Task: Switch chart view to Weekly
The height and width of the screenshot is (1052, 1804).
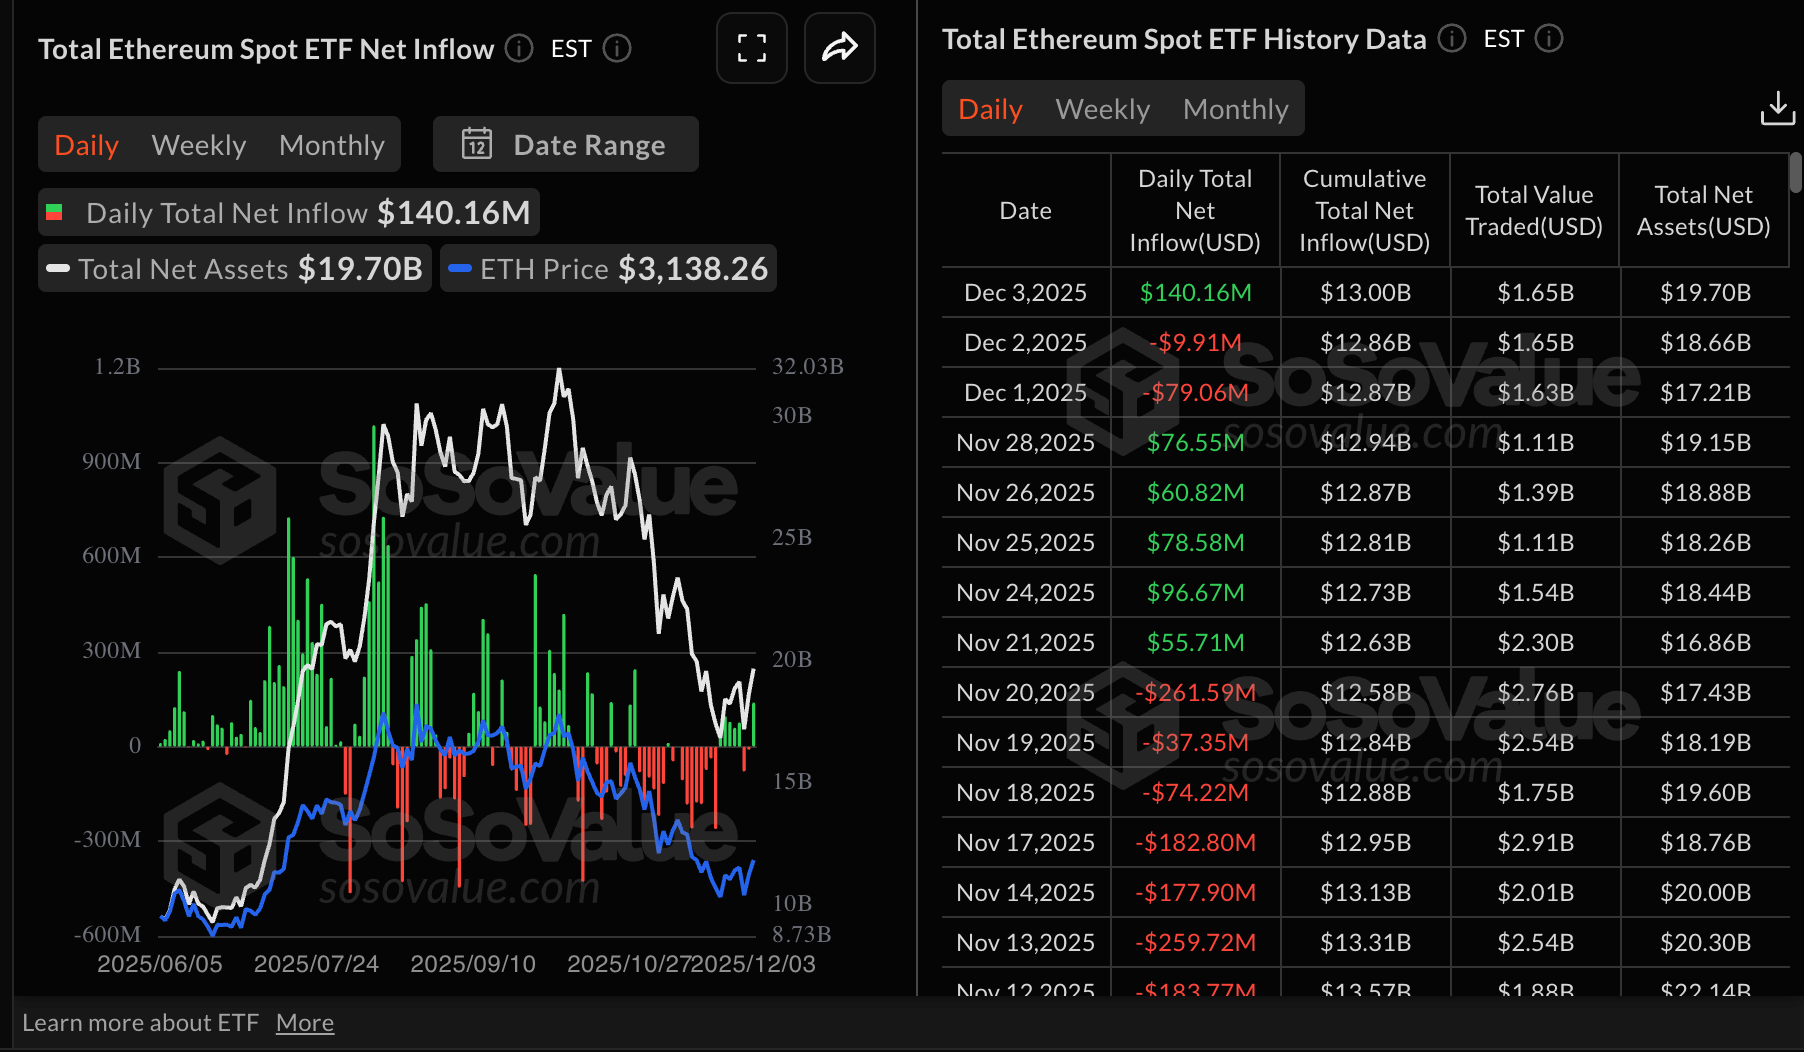Action: 198,144
